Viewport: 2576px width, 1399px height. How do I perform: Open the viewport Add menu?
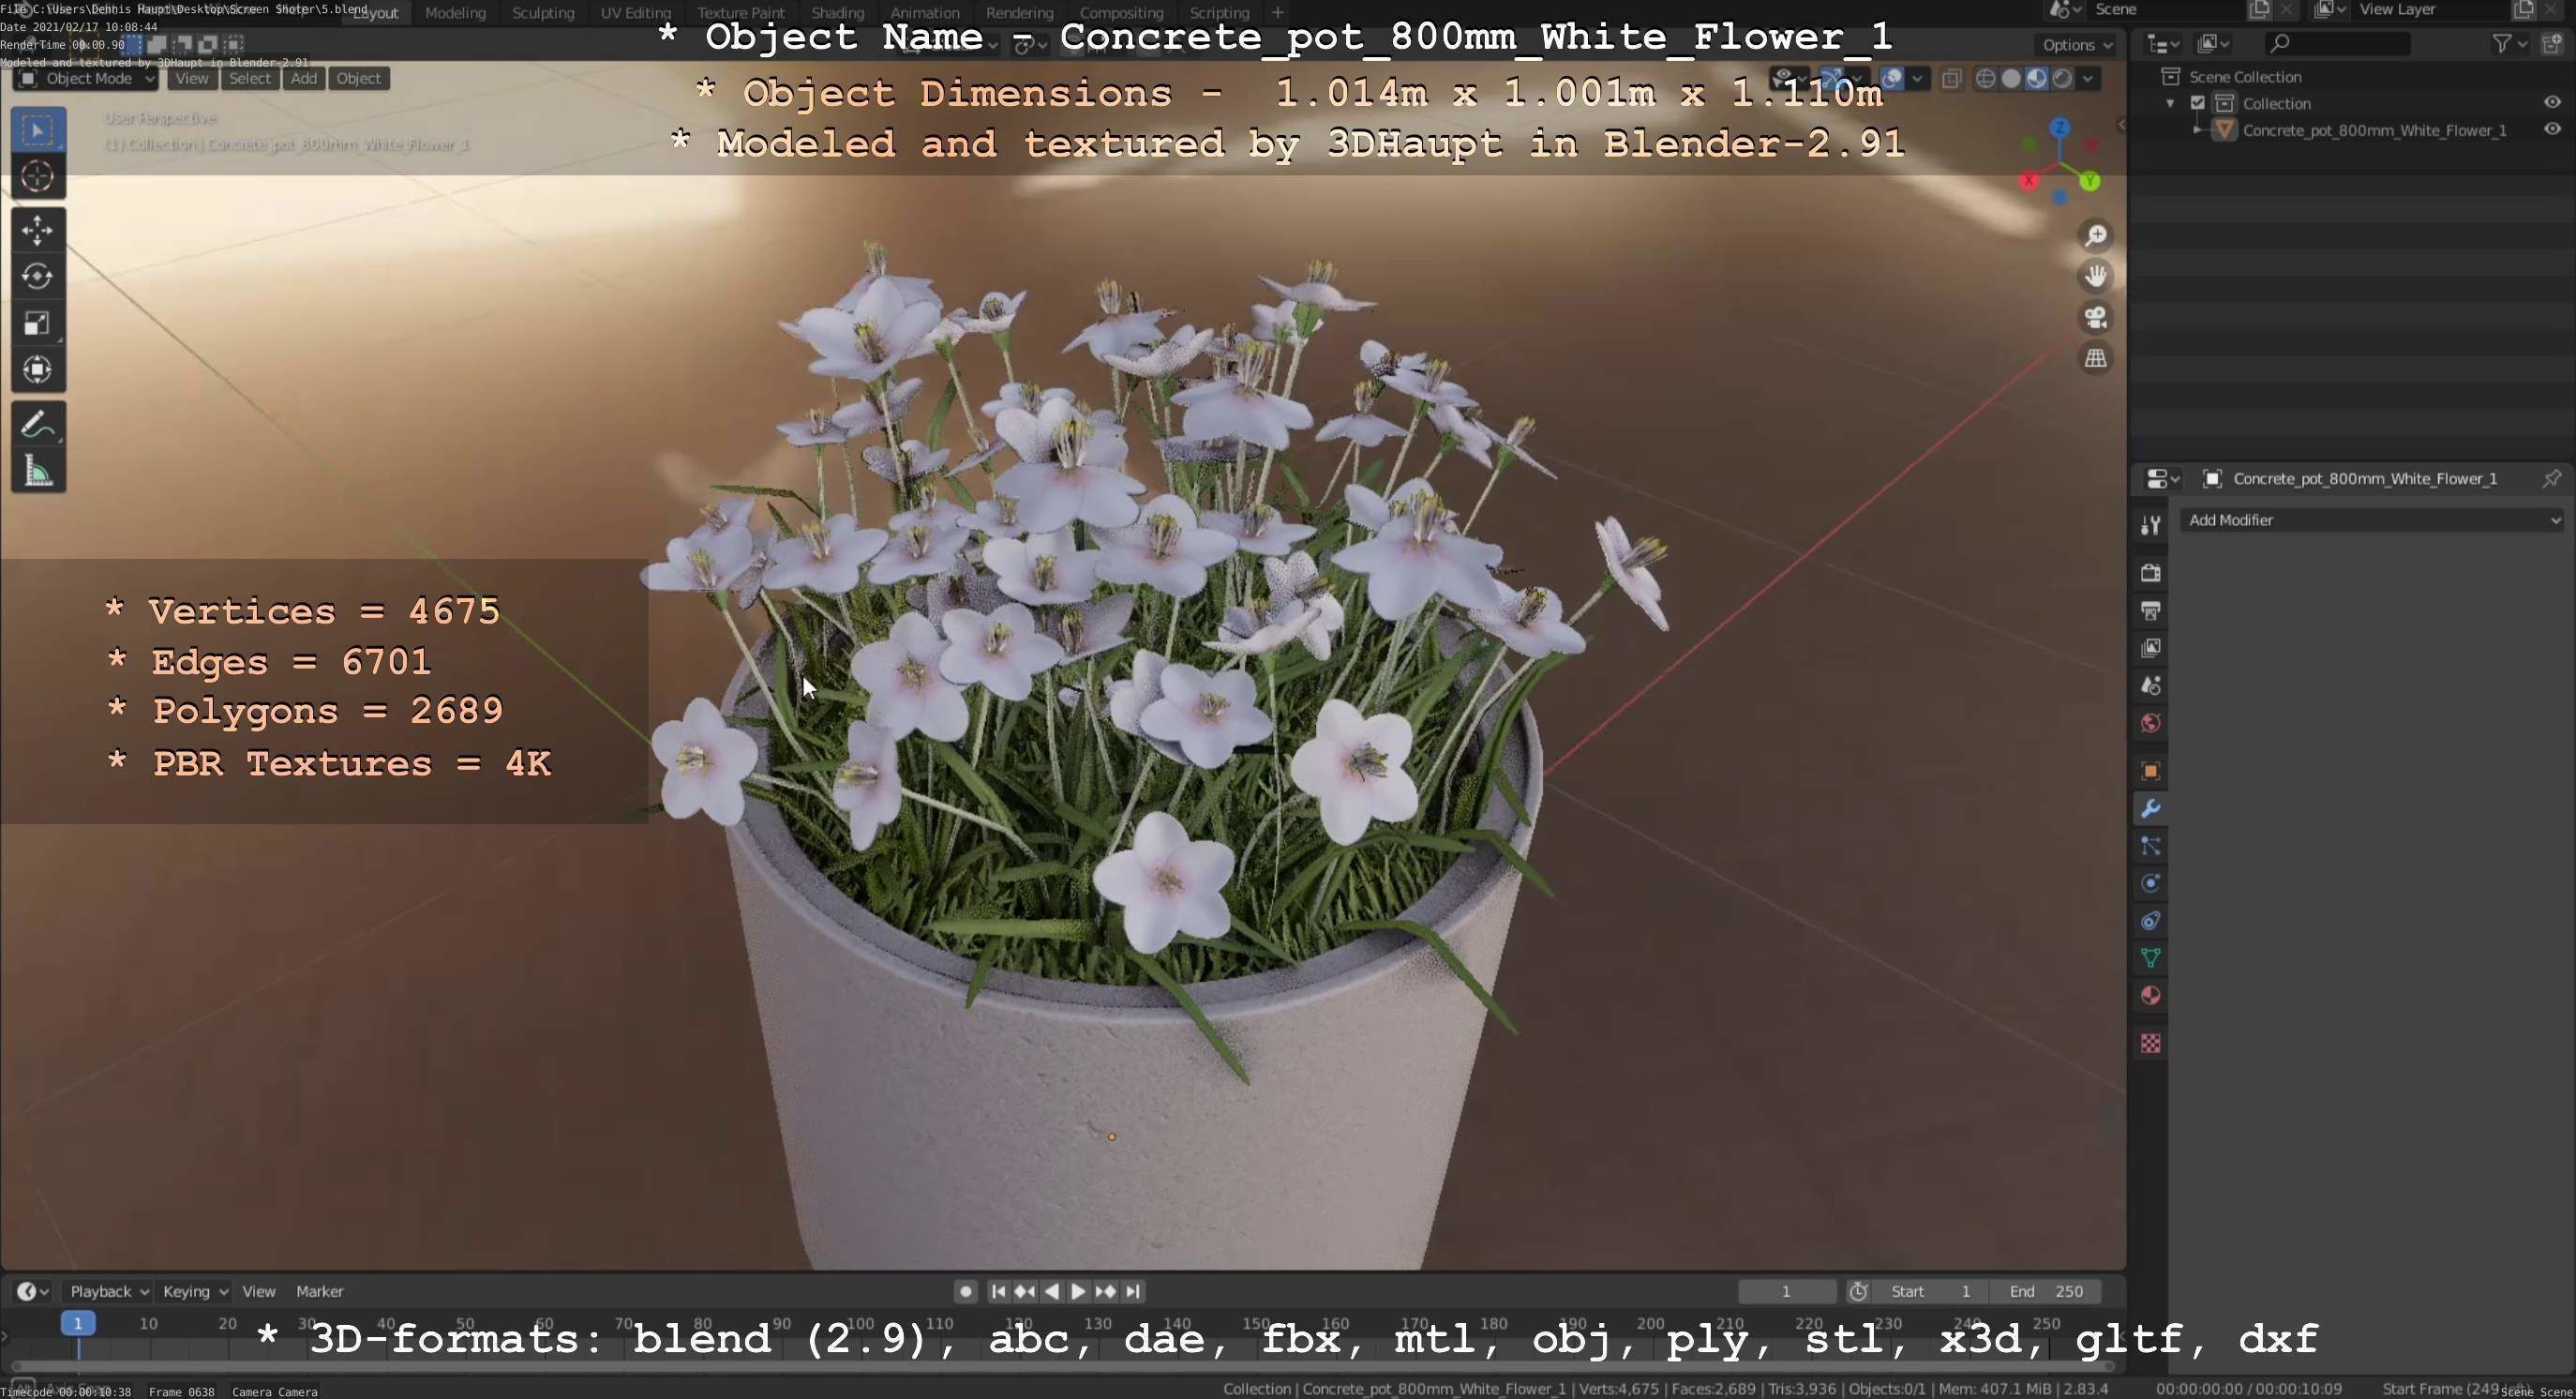(304, 78)
